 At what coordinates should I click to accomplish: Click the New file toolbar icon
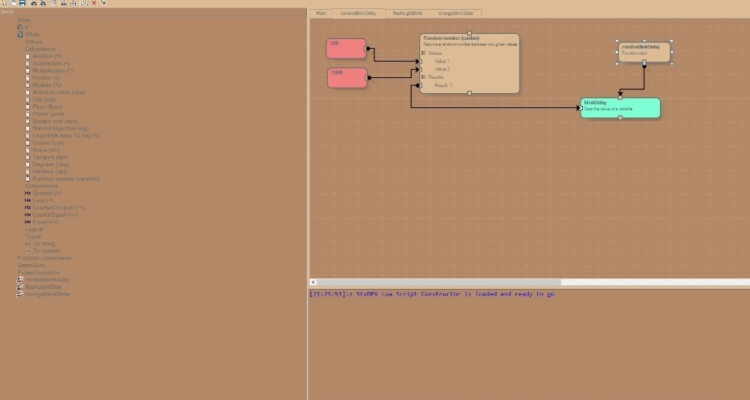4,3
